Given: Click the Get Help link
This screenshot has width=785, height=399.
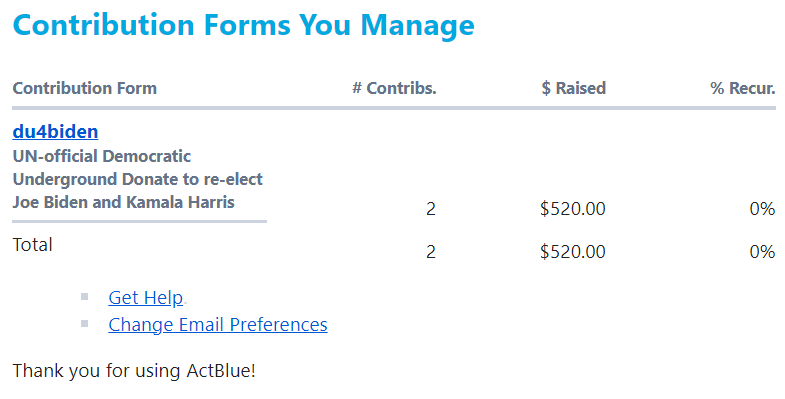Looking at the screenshot, I should click(x=146, y=297).
